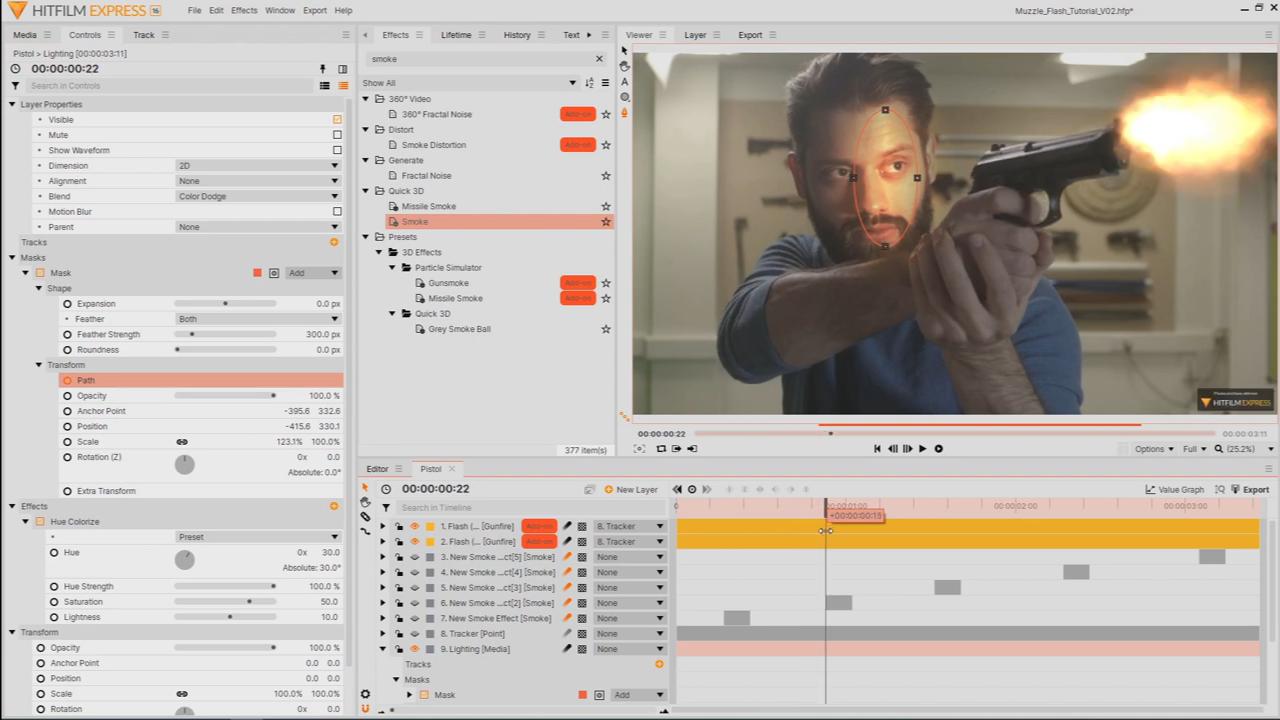Screen dimensions: 1280x720
Task: Select the Path property row
Action: [201, 380]
